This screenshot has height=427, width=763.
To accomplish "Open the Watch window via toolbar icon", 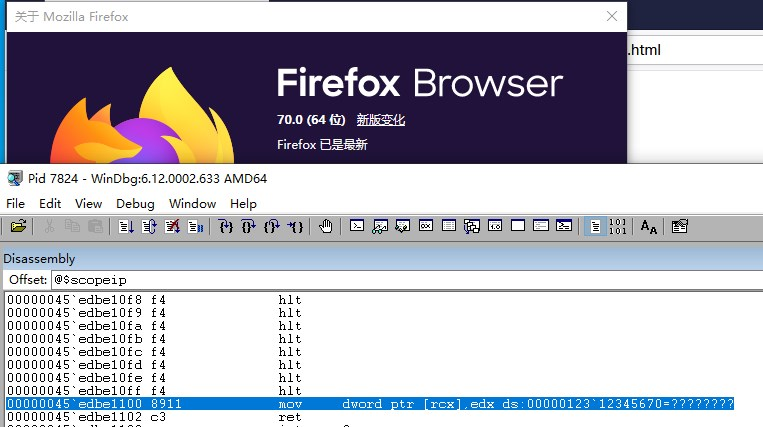I will (380, 227).
